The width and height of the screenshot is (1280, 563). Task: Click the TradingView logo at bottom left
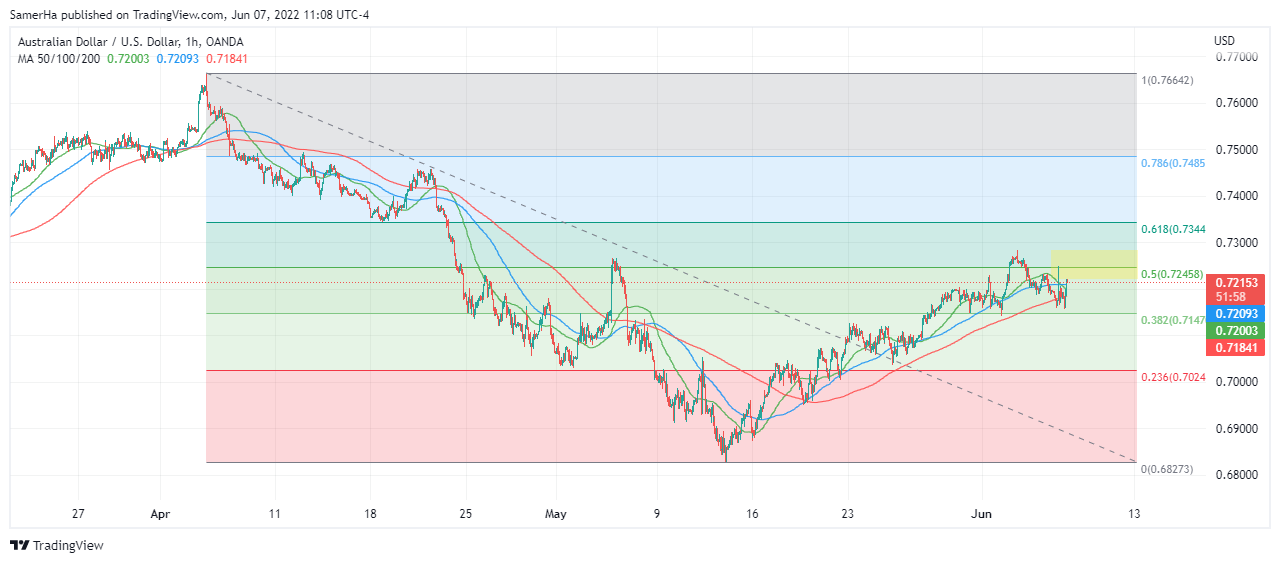coord(57,546)
